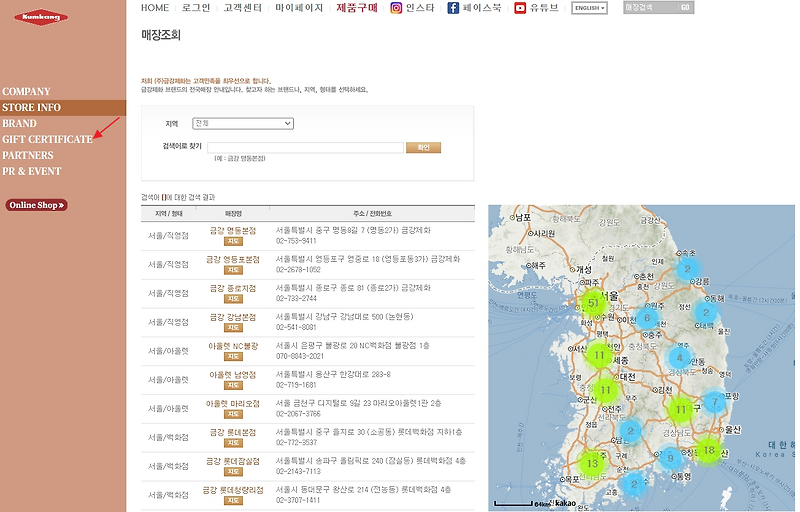Screen dimensions: 800x512
Task: Open the 금강 롯데잠실점 store link
Action: [x=233, y=461]
